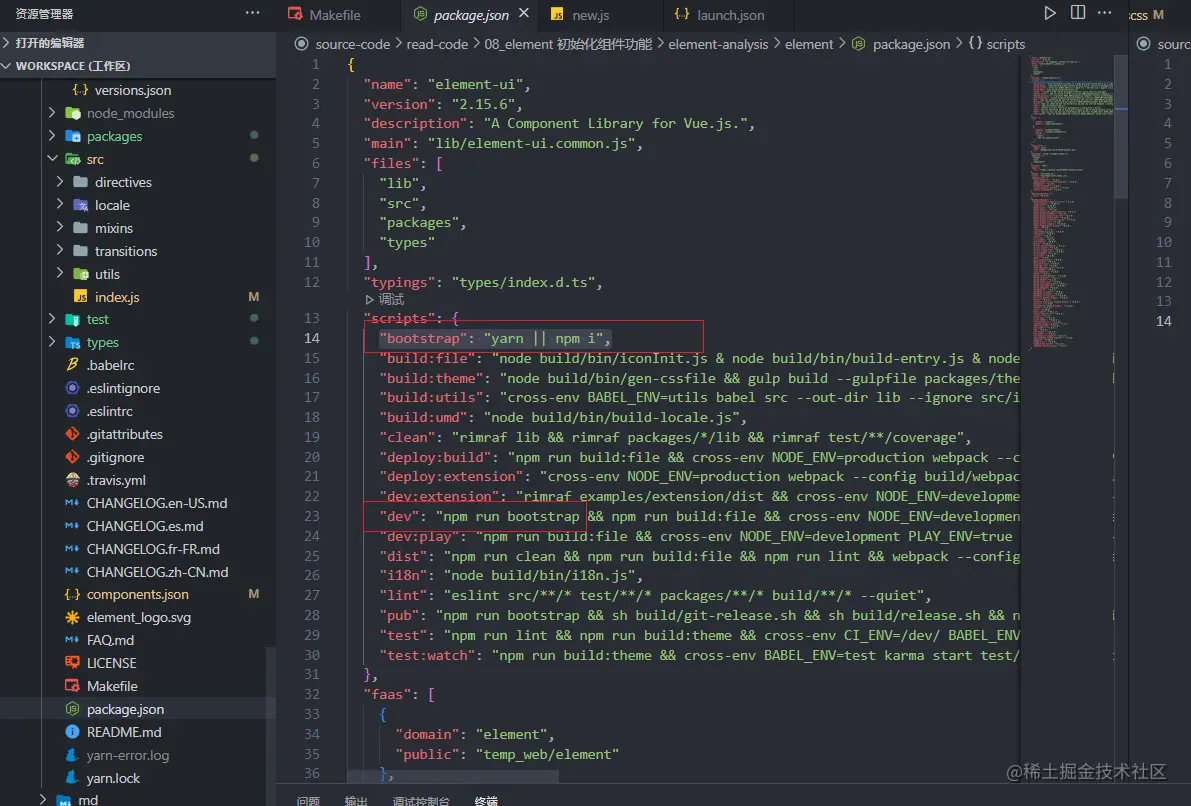Image resolution: width=1191 pixels, height=806 pixels.
Task: Select index.js inside the src folder
Action: point(117,297)
